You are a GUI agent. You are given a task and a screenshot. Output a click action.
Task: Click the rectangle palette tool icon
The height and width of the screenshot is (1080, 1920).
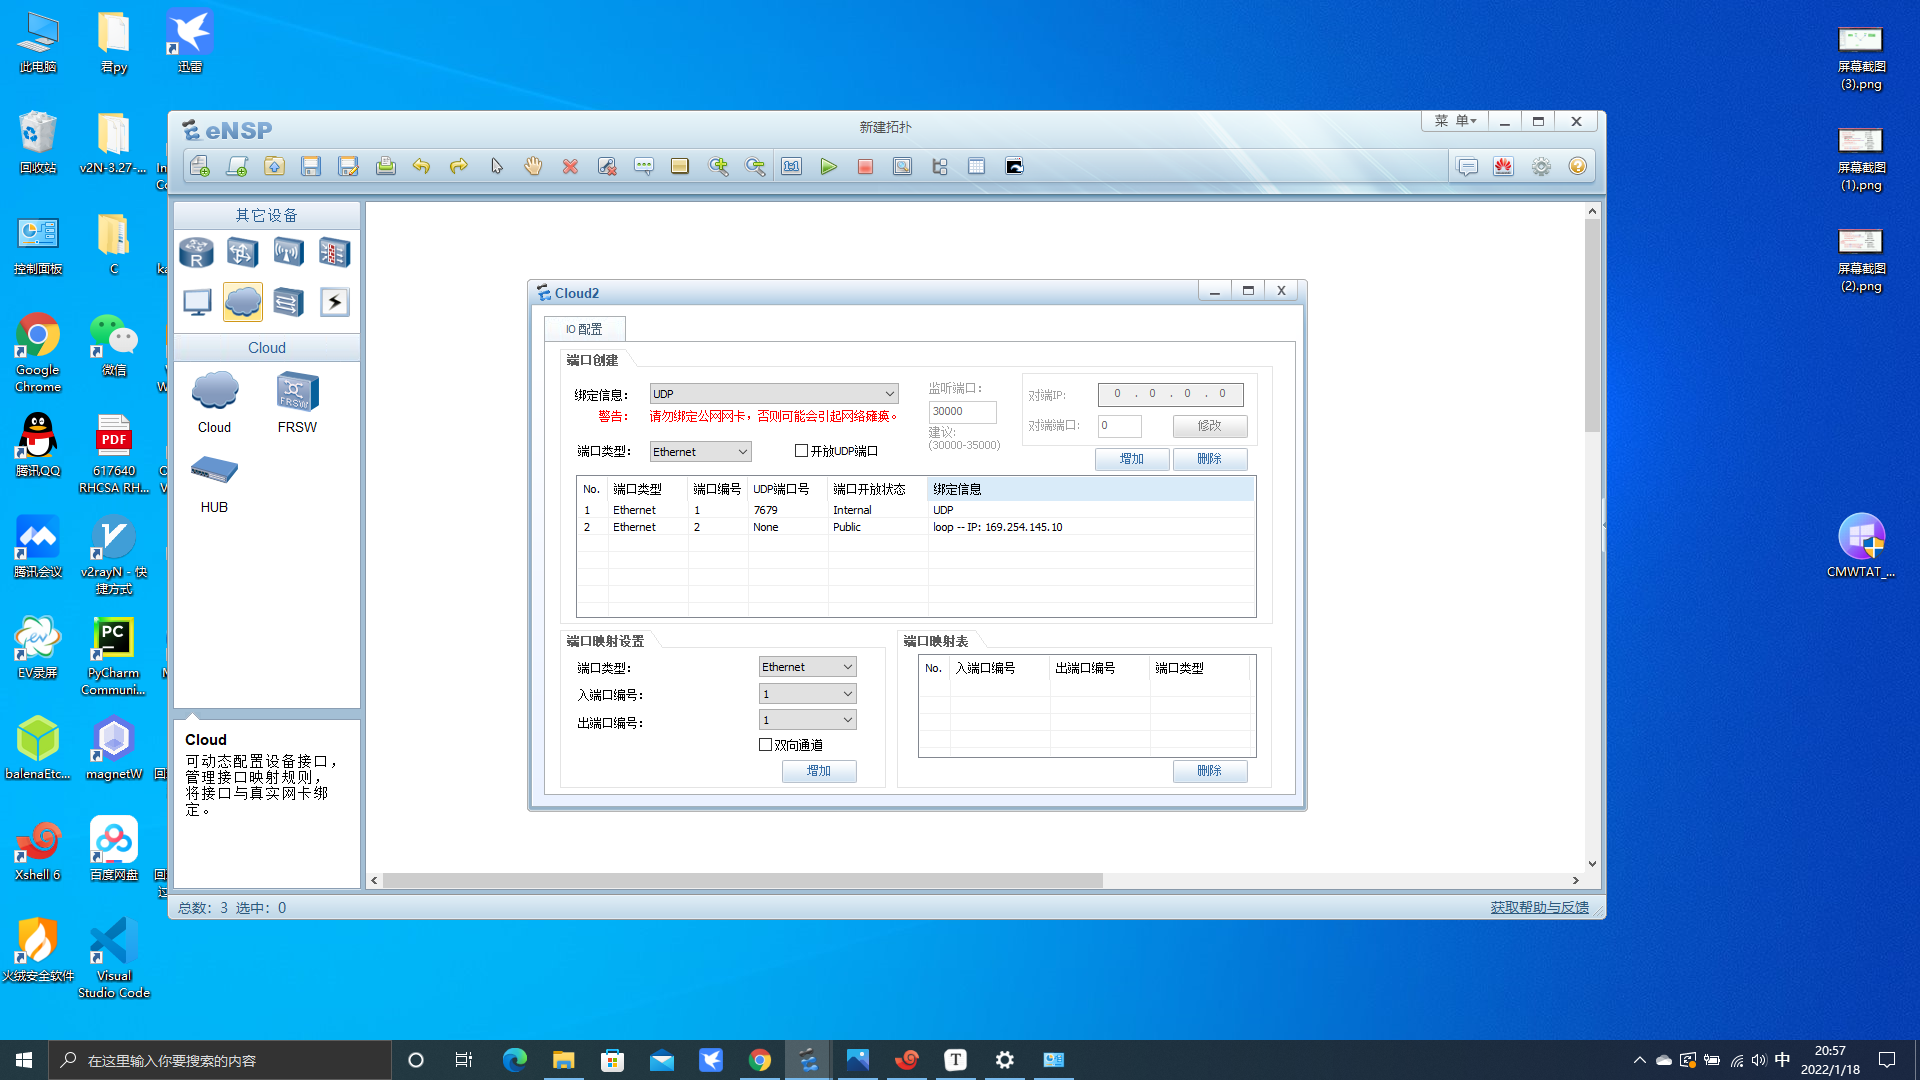680,167
